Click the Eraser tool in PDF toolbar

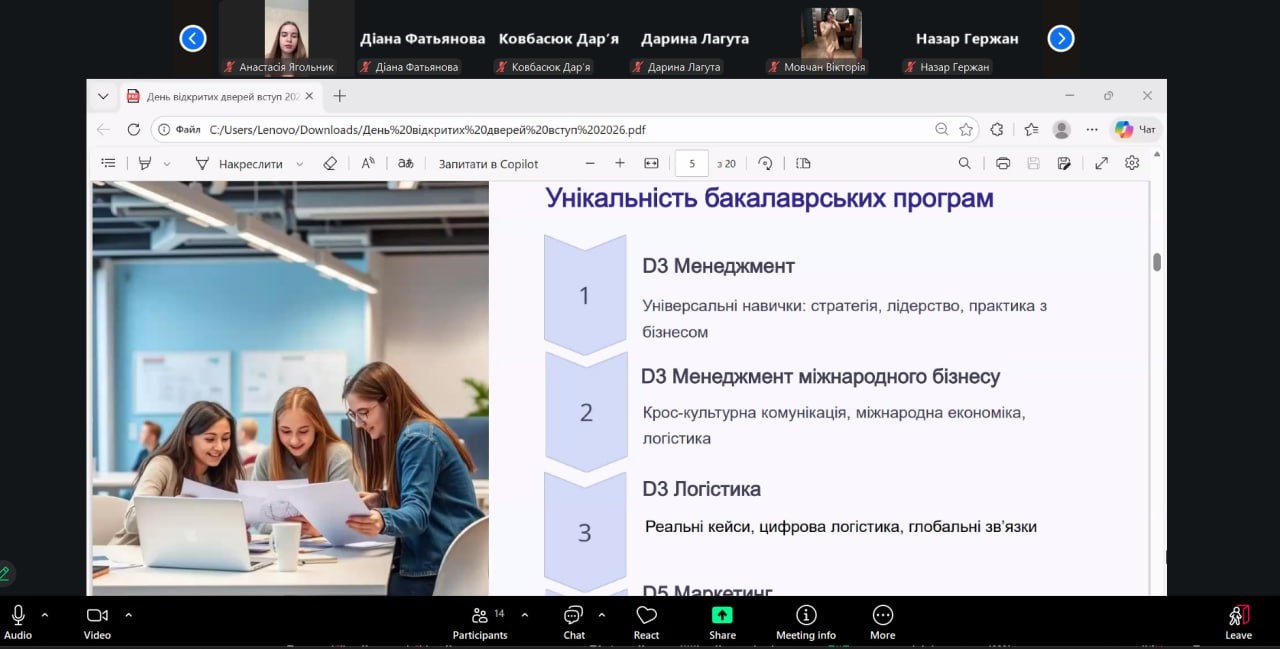(330, 163)
